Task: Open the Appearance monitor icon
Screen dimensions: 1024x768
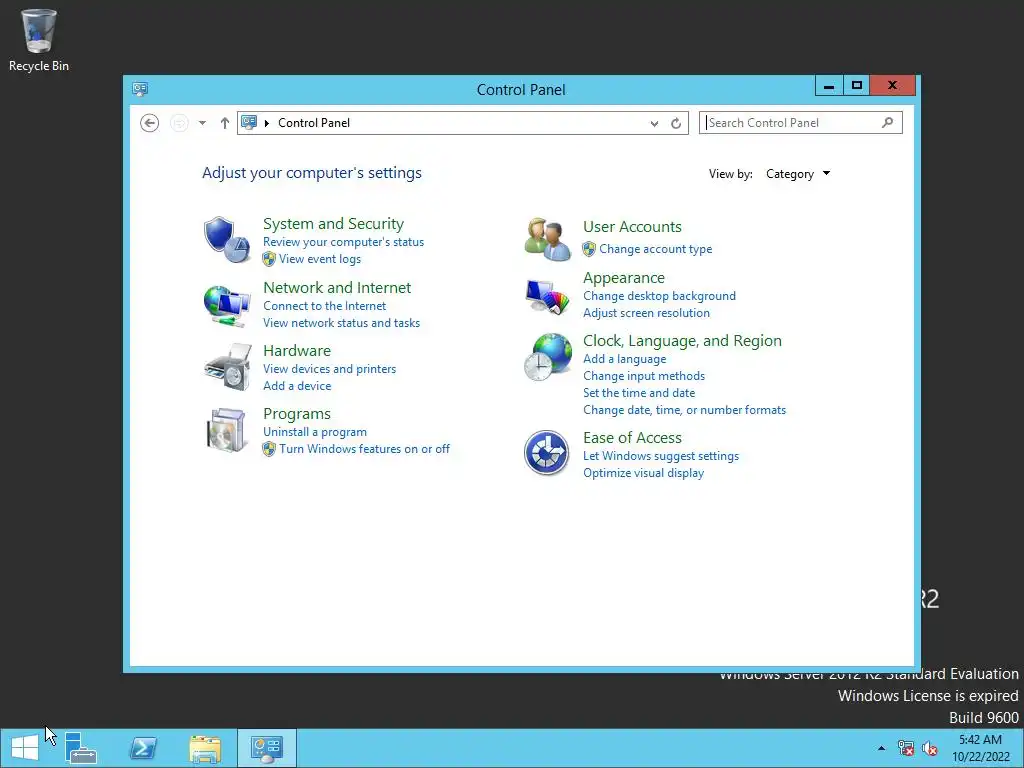Action: click(x=547, y=297)
